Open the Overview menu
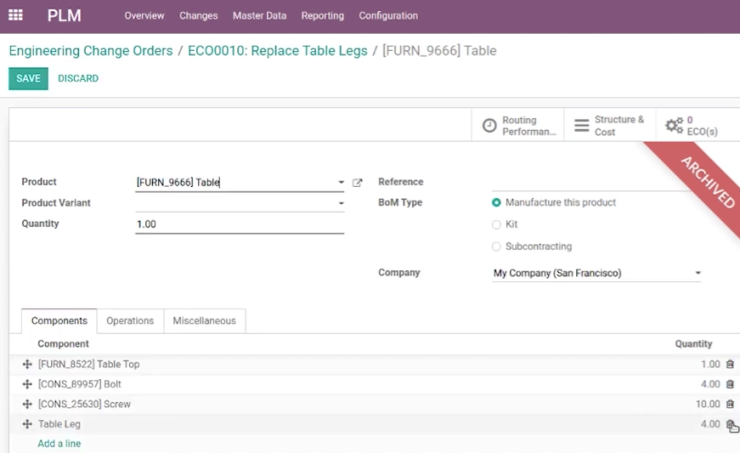Screen dimensions: 740x453 tap(144, 16)
